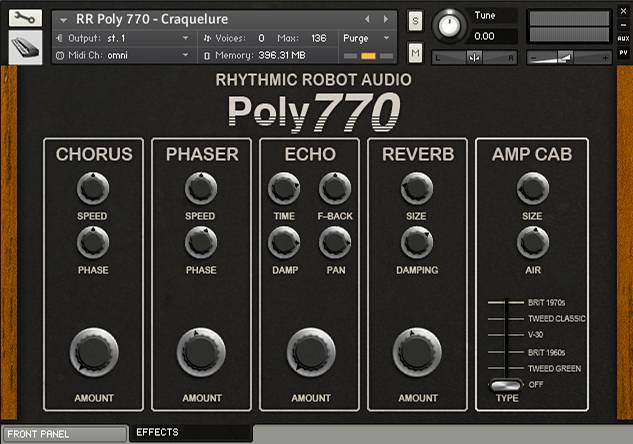
Task: Click the Echo Damp knob
Action: 284,243
